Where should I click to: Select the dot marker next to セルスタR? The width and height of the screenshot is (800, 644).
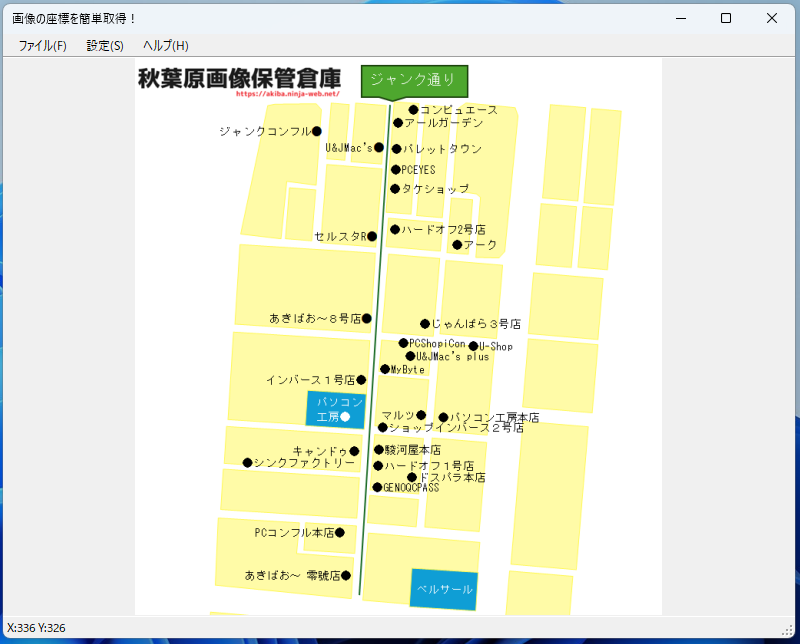tap(372, 237)
